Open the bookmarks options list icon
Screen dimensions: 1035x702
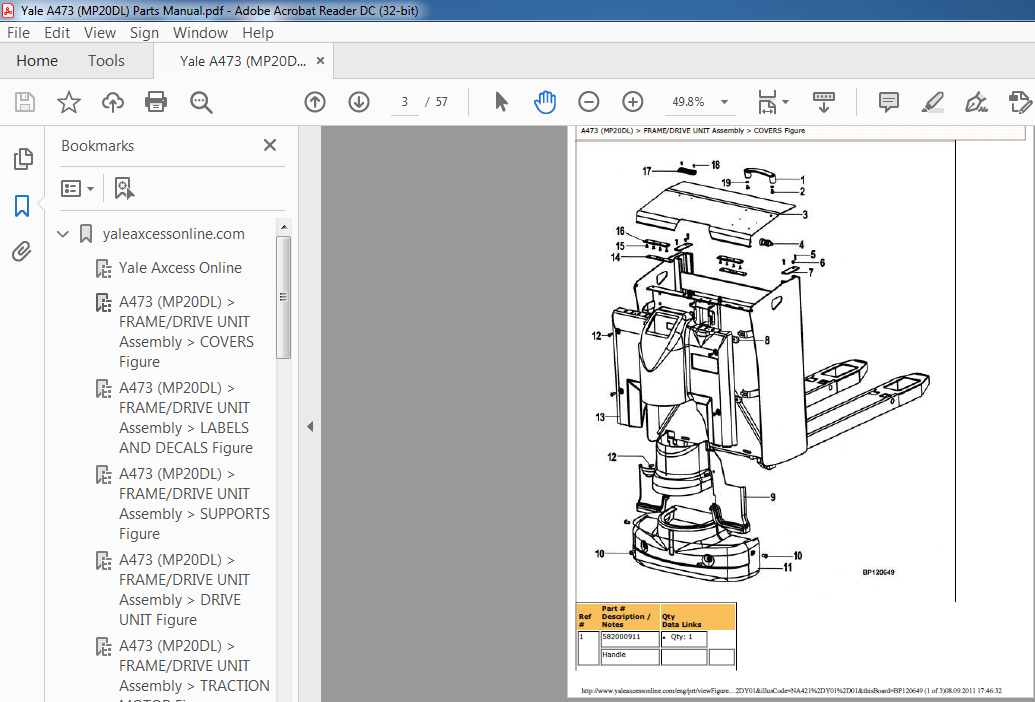point(77,189)
